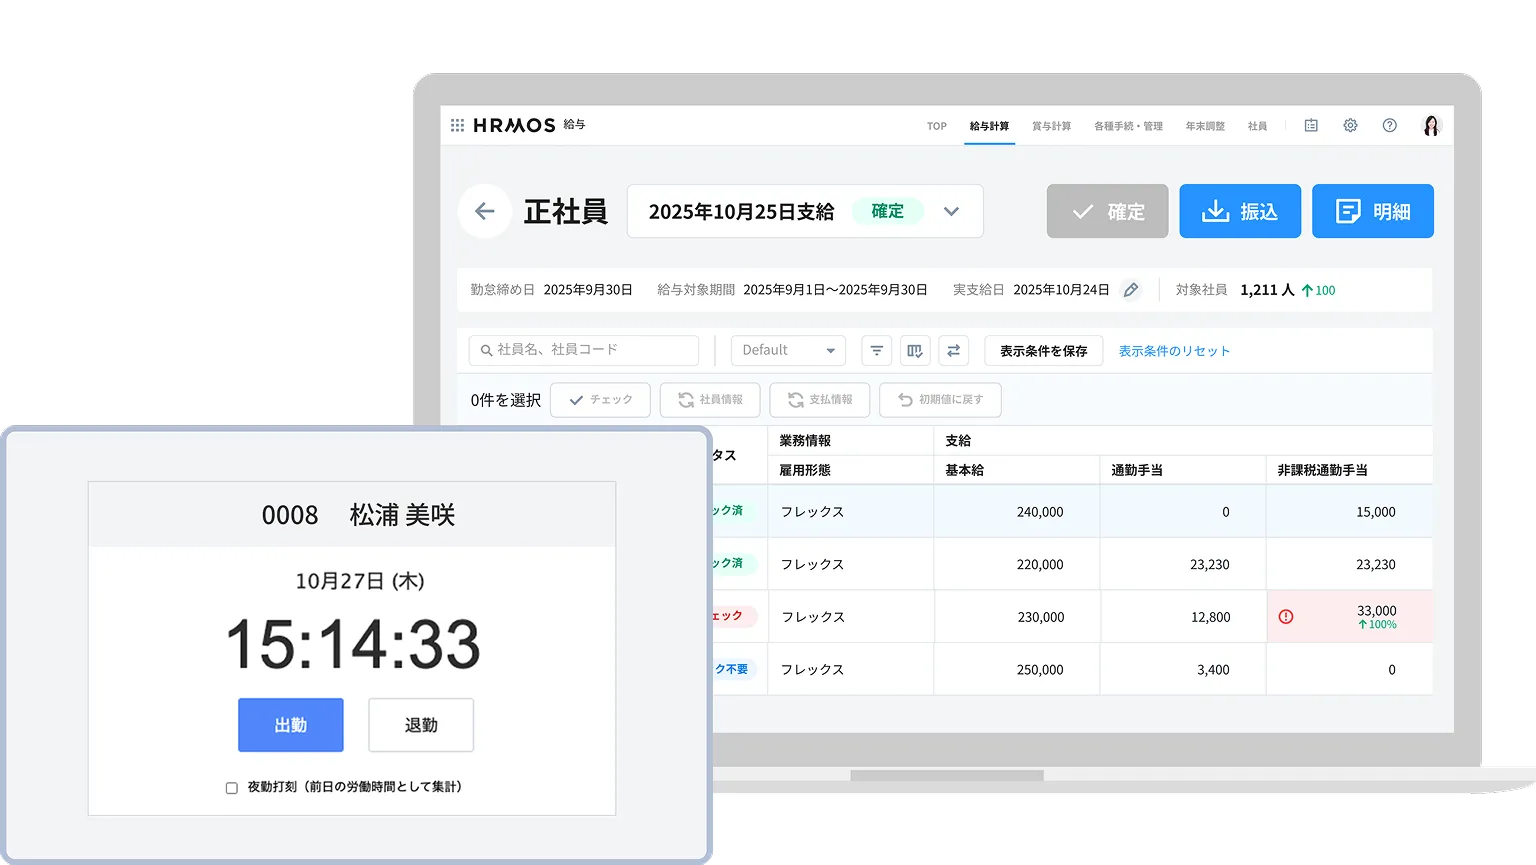Click the 社員名、社員コード search field

tap(583, 350)
